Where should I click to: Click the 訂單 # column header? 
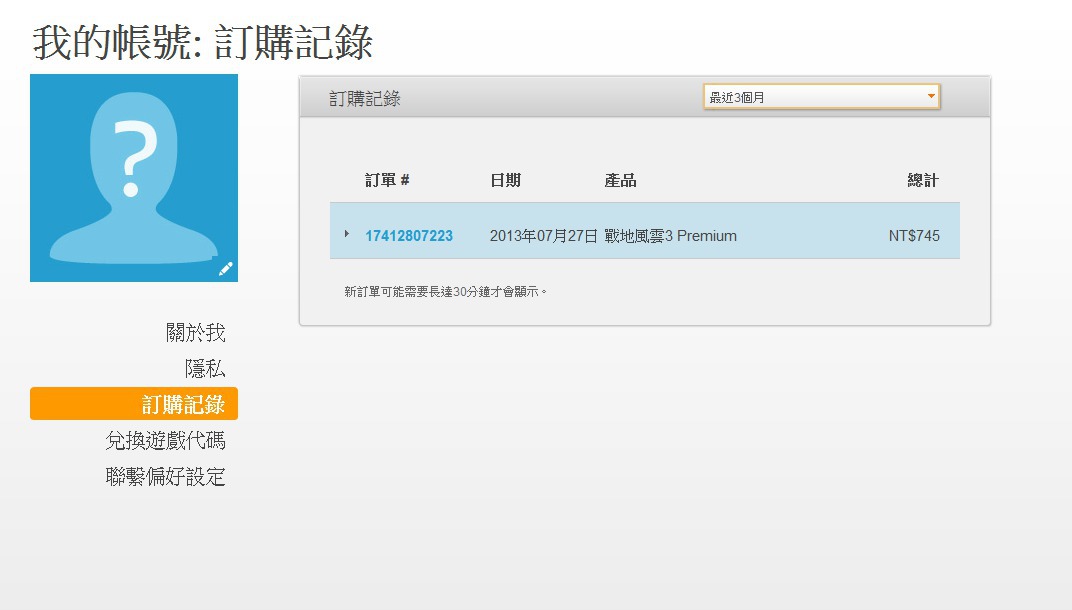(x=387, y=181)
